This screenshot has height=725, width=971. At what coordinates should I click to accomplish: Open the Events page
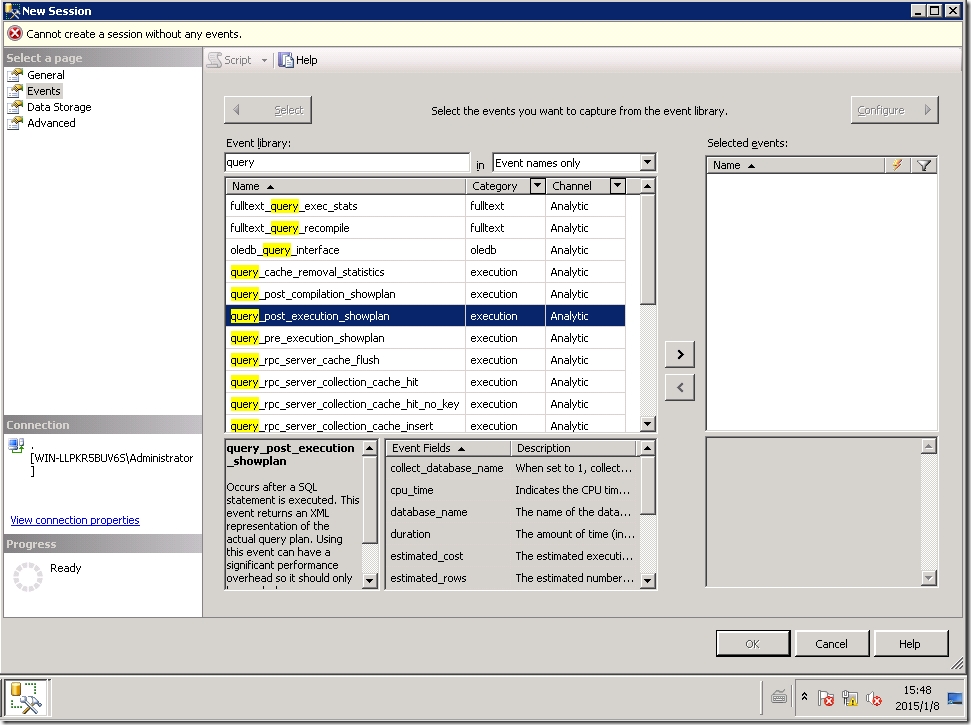coord(43,91)
